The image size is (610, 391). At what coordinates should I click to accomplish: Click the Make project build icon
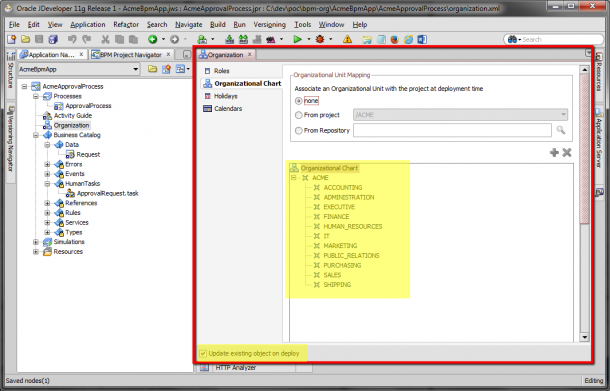pyautogui.click(x=230, y=39)
